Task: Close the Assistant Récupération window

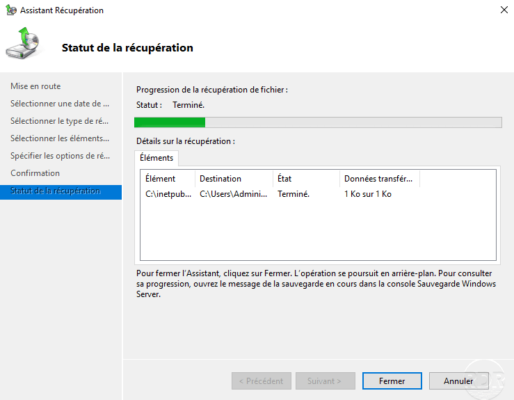Action: click(504, 10)
